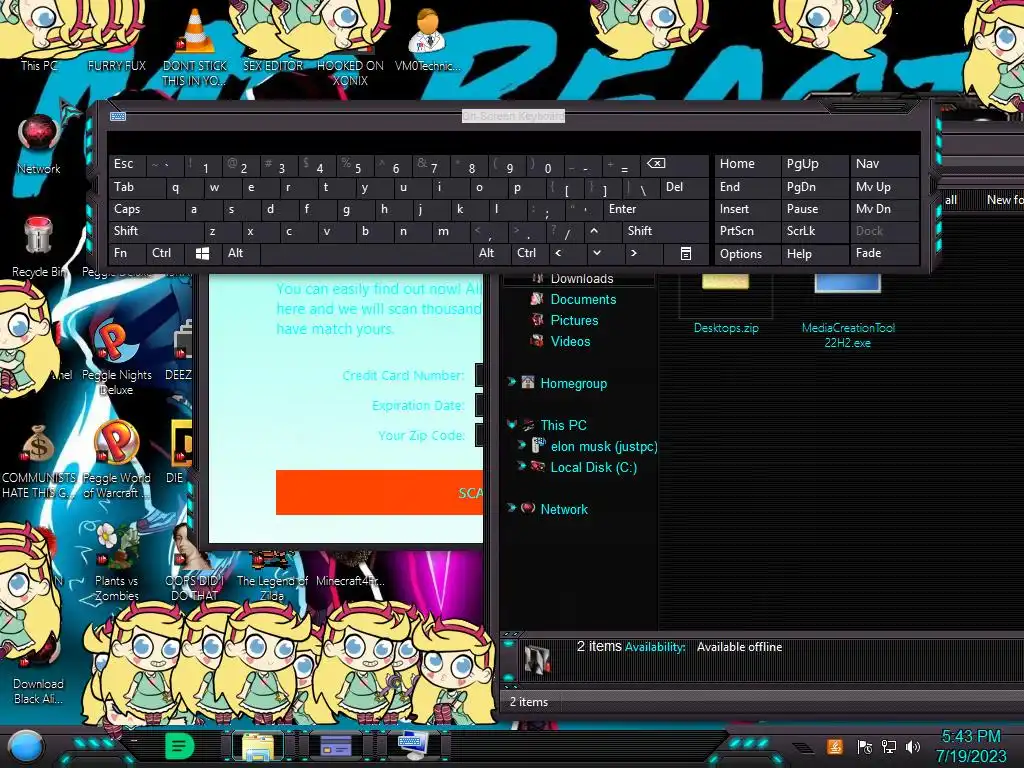Viewport: 1024px width, 768px height.
Task: Launch Plants vs Zombies shortcut
Action: [x=116, y=562]
